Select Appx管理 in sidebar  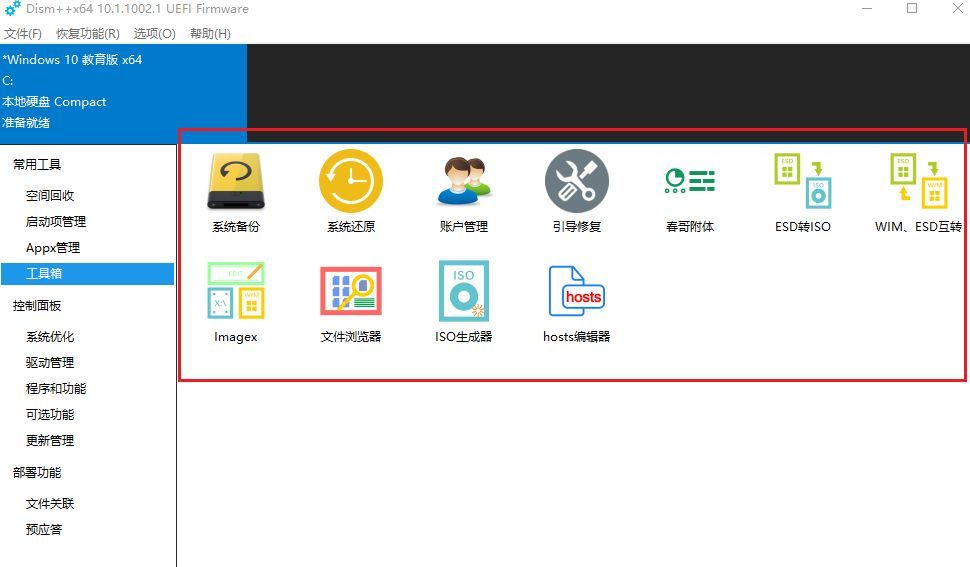click(x=53, y=248)
